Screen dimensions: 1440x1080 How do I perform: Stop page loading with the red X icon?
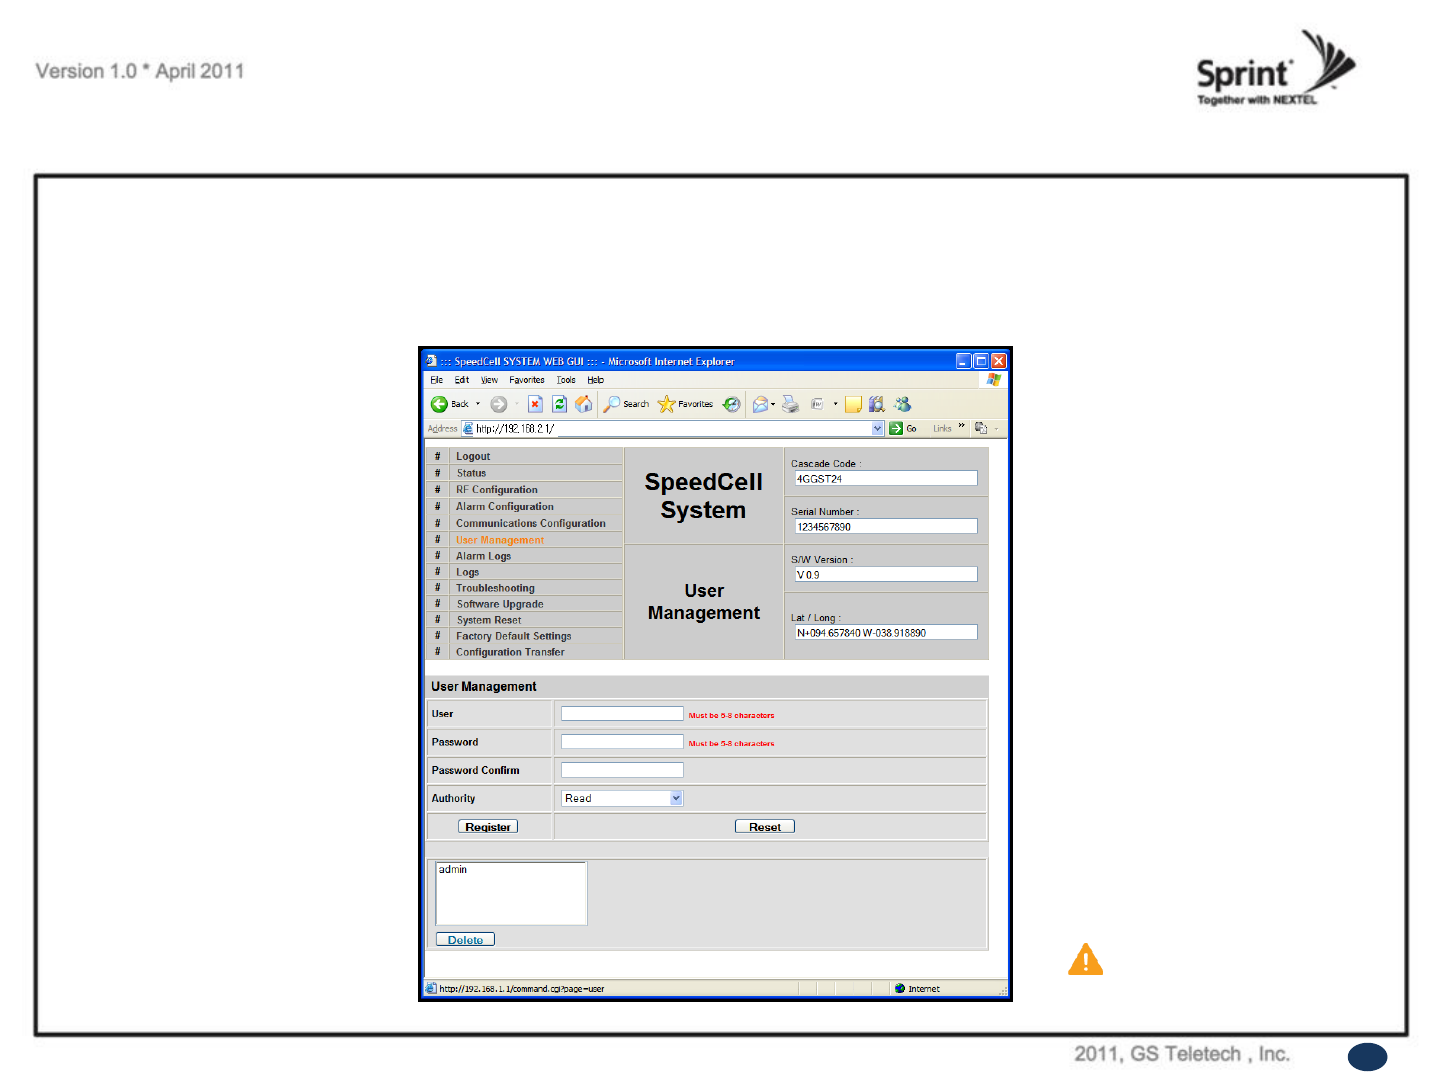(535, 404)
